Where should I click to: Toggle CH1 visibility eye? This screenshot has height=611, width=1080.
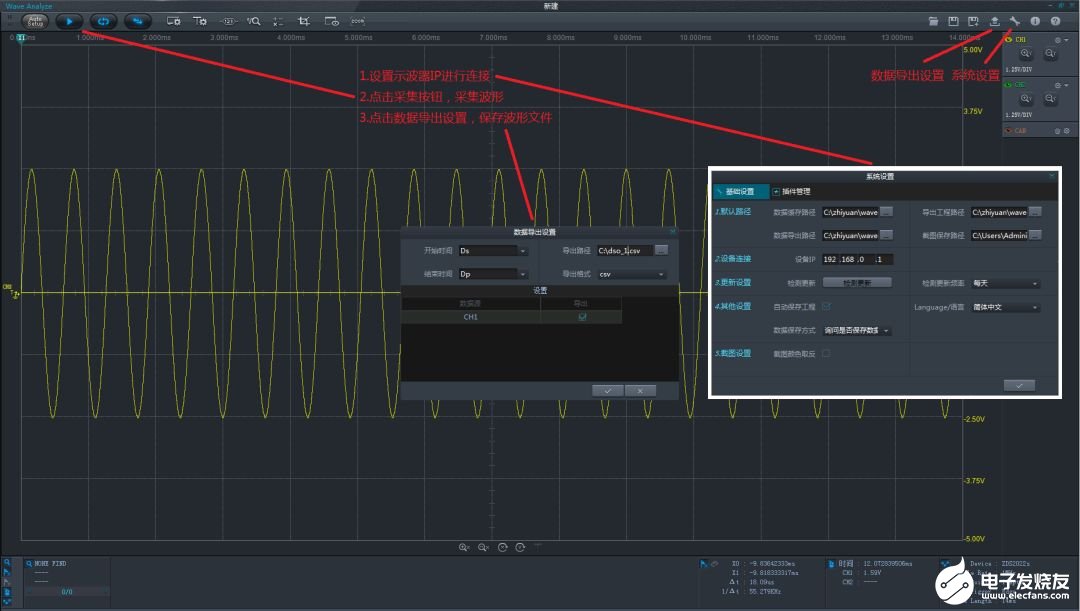pyautogui.click(x=1008, y=40)
